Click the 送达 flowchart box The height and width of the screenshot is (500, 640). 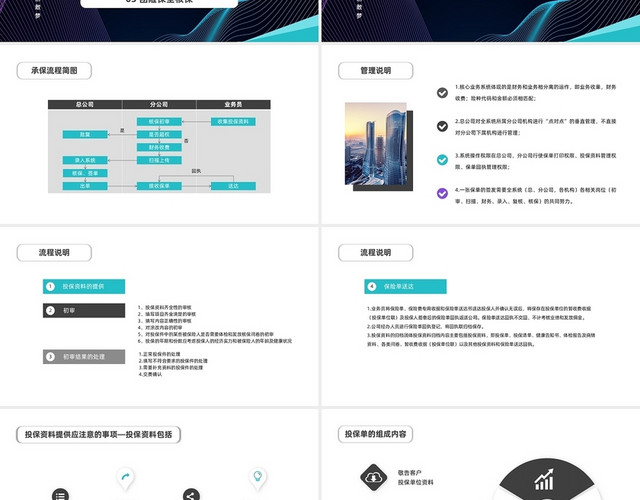click(233, 186)
